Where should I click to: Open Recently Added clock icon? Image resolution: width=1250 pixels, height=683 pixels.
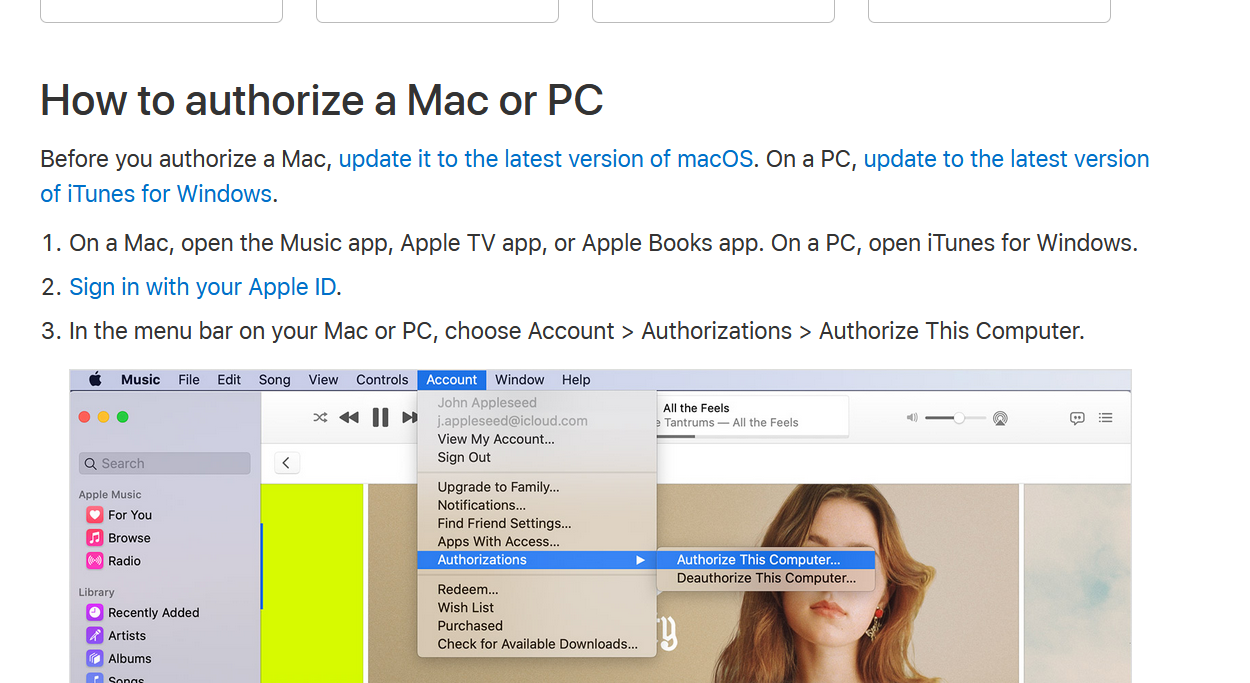coord(95,613)
